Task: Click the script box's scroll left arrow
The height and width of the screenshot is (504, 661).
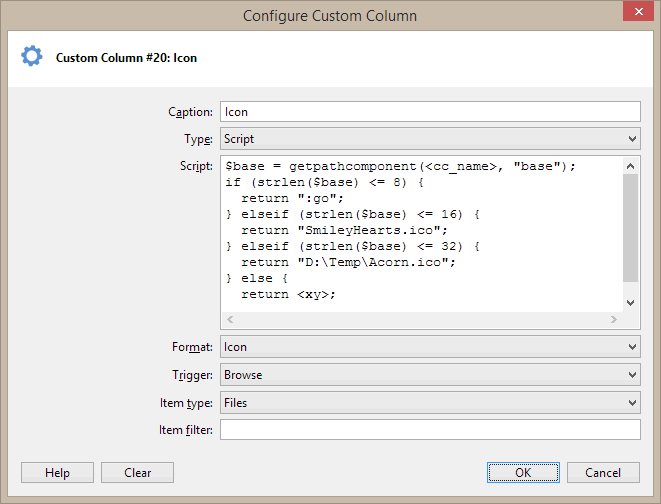Action: [x=231, y=320]
